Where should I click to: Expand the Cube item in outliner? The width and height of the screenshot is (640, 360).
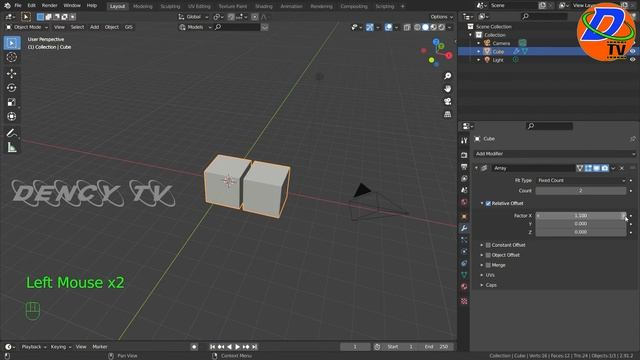click(479, 51)
